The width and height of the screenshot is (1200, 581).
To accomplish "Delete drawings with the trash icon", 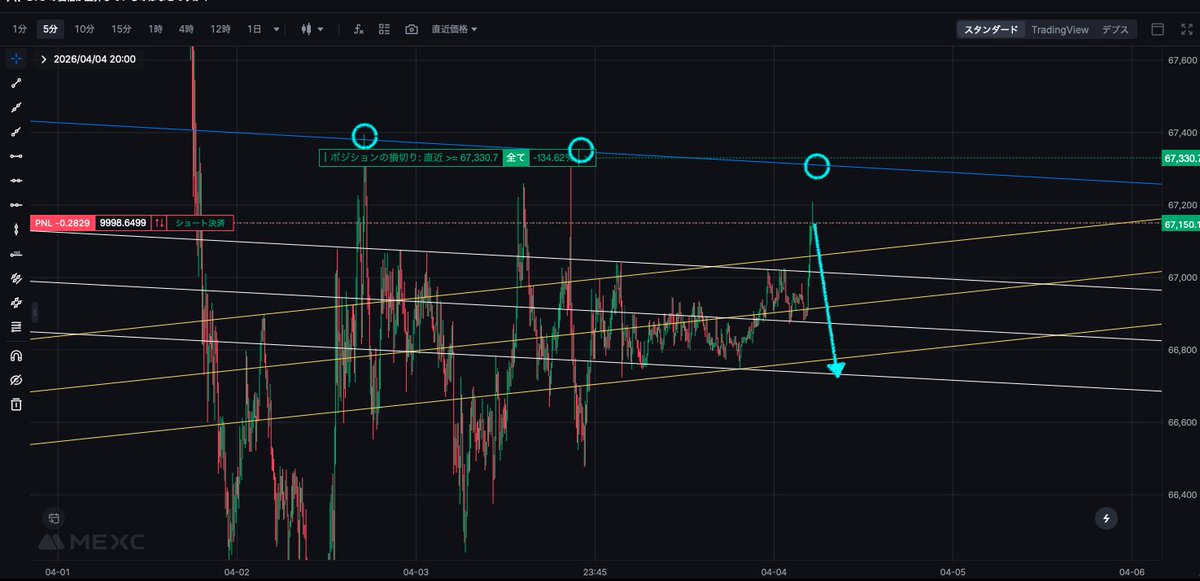I will (16, 404).
